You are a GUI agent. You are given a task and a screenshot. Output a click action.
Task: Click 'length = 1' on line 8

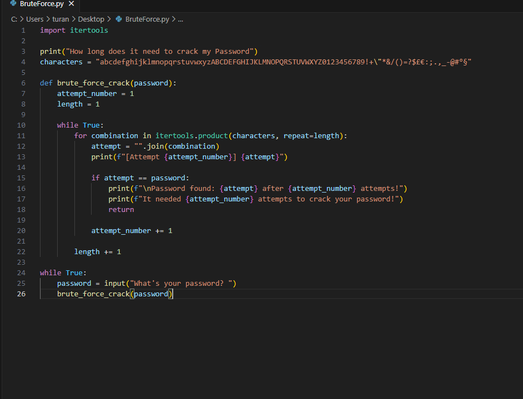tap(78, 104)
